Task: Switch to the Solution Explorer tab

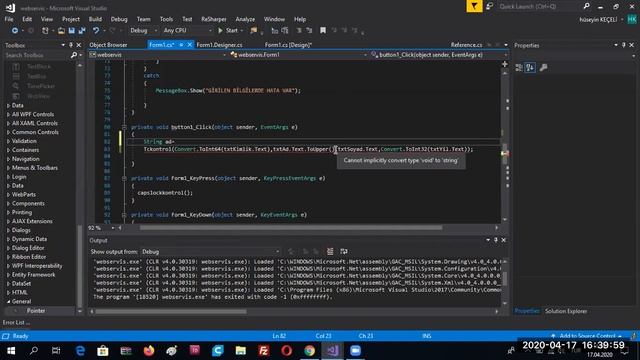Action: 566,311
